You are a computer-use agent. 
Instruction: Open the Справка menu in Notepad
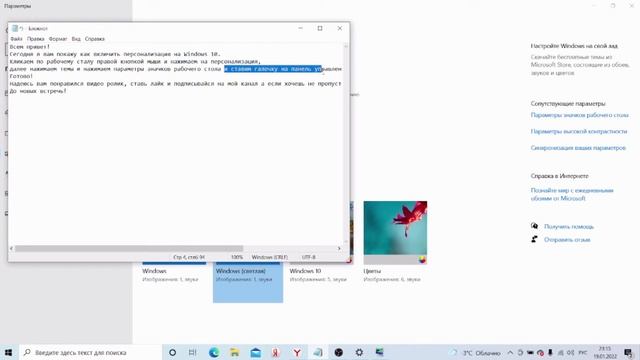point(95,39)
